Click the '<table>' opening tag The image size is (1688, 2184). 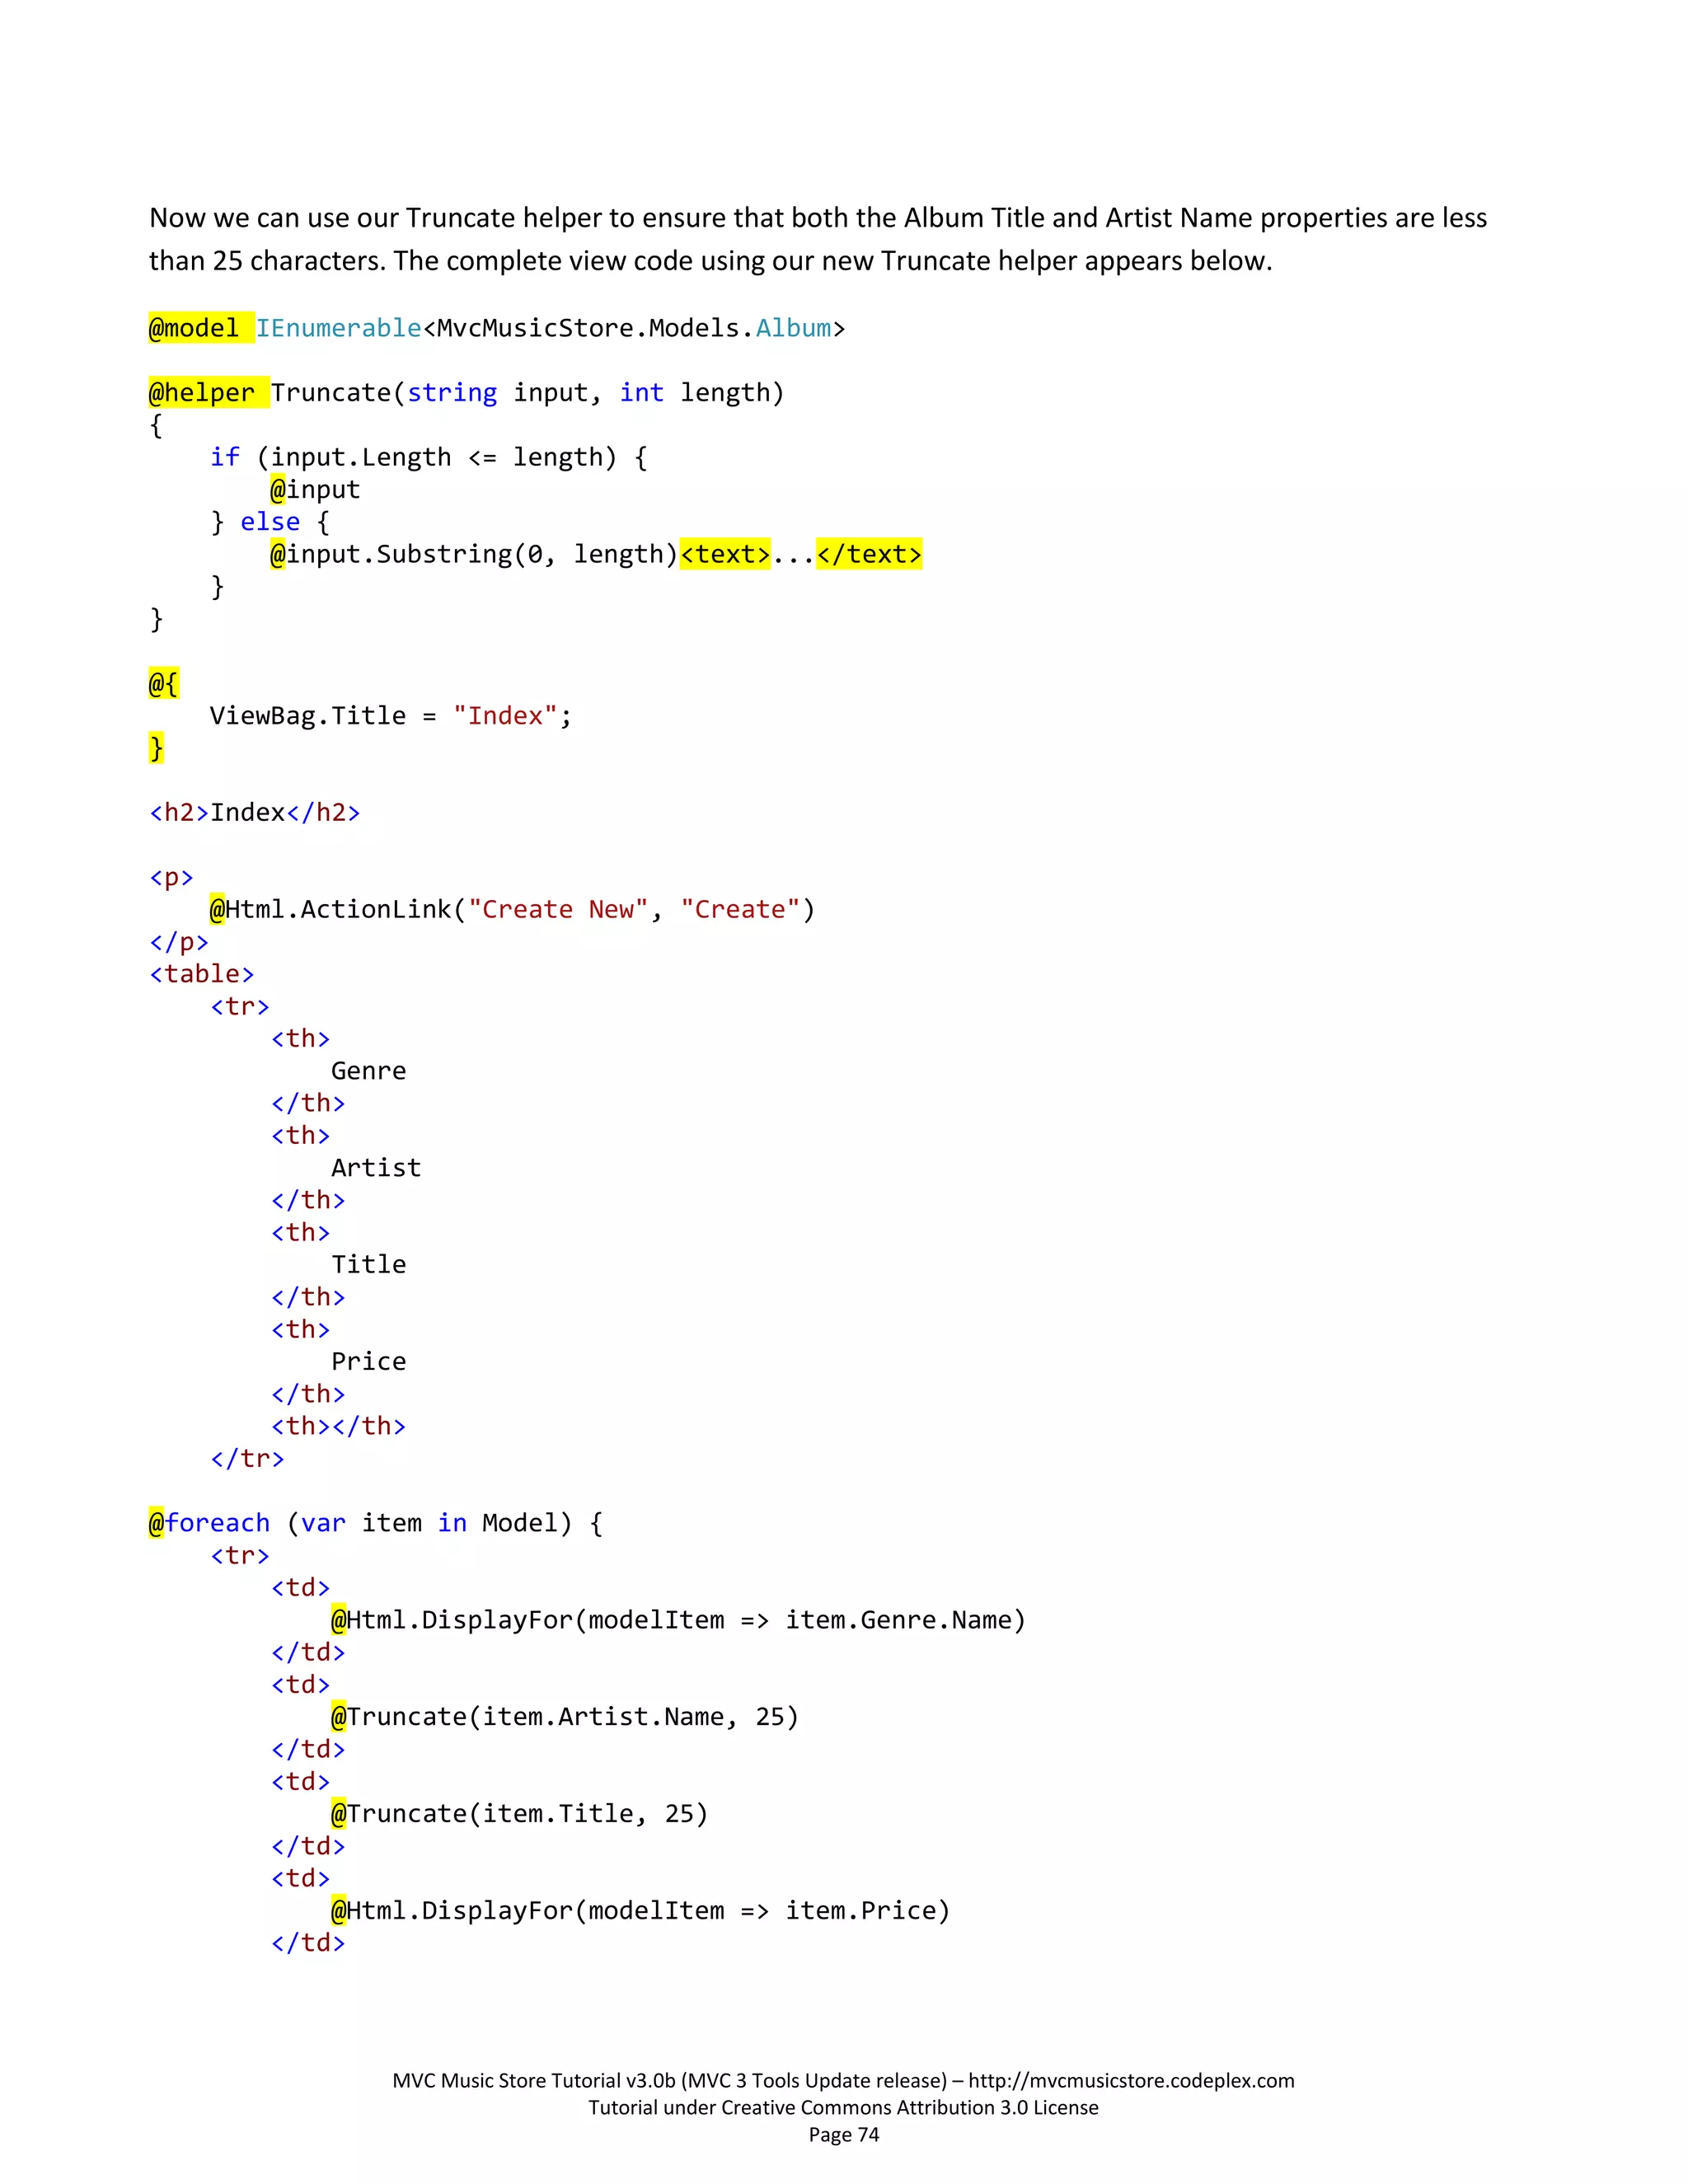click(202, 974)
